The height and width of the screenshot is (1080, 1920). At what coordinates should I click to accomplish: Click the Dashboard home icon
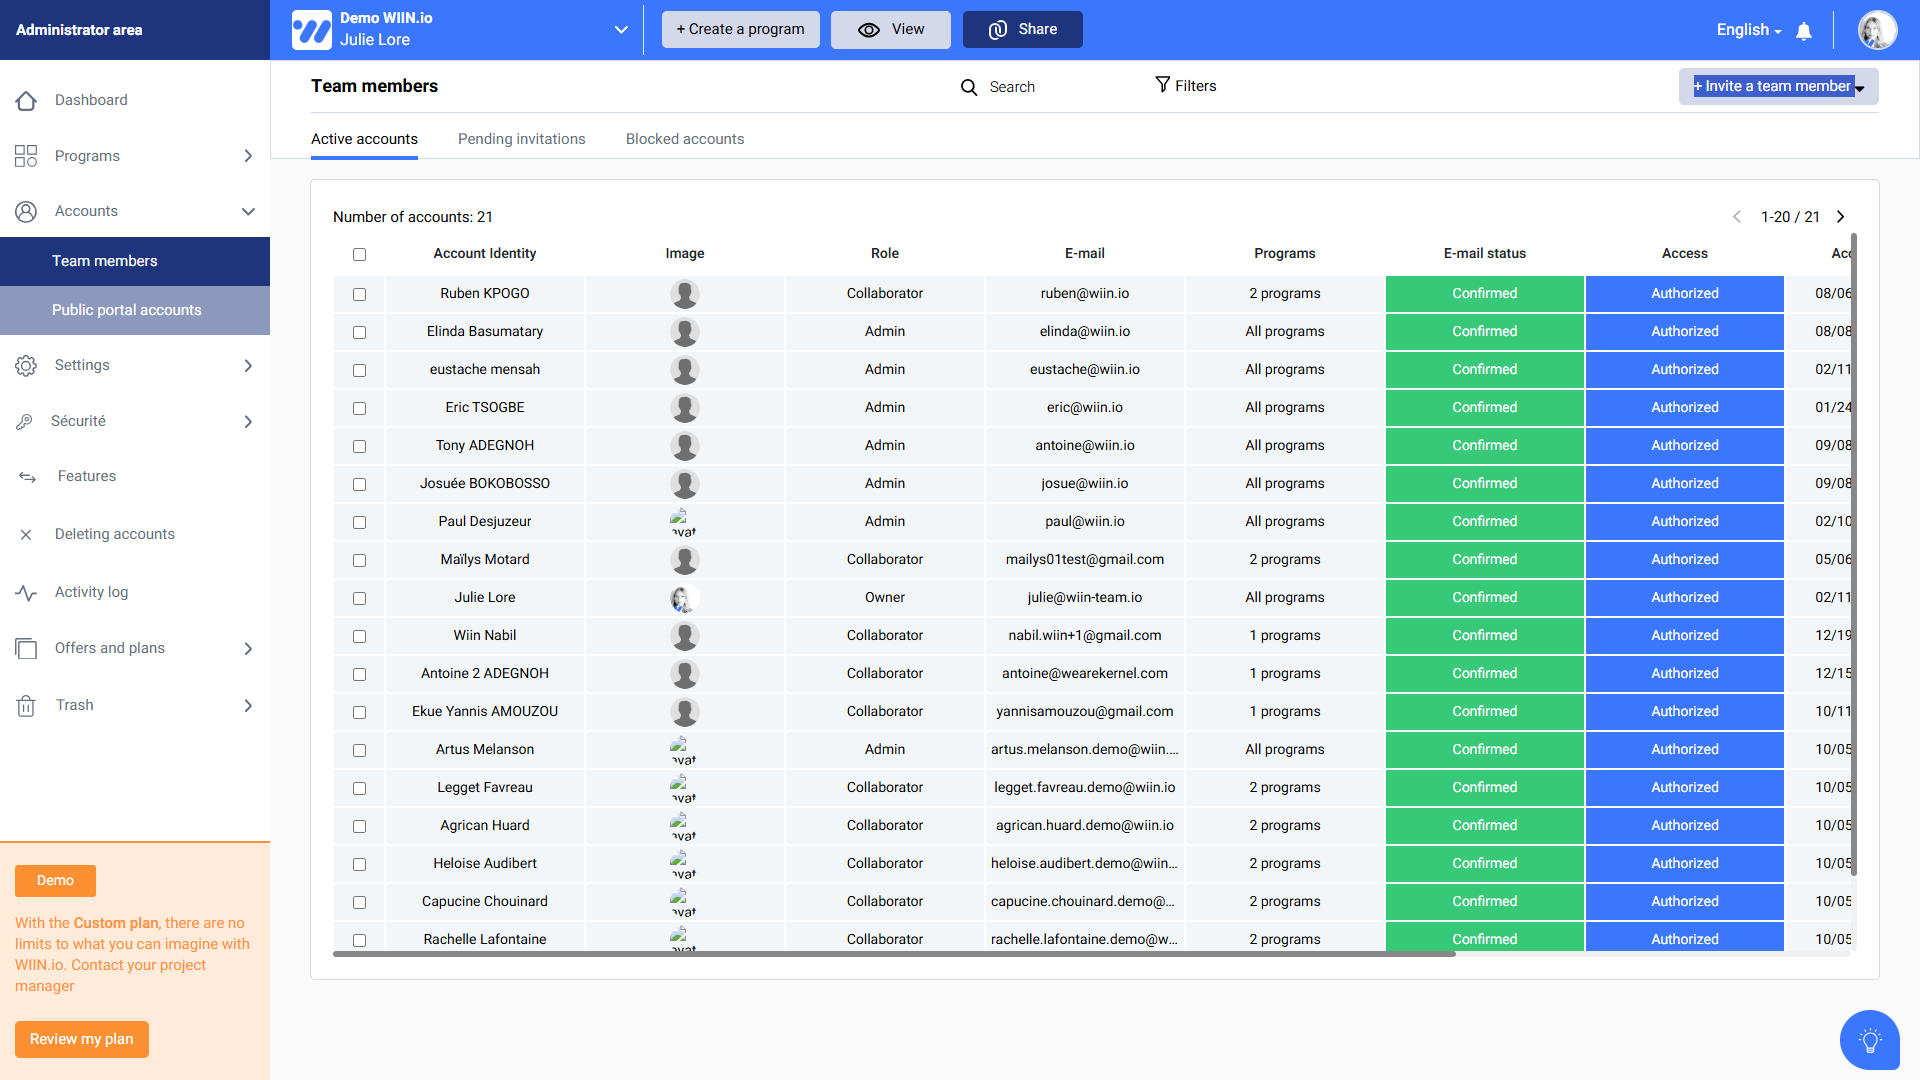(x=27, y=100)
